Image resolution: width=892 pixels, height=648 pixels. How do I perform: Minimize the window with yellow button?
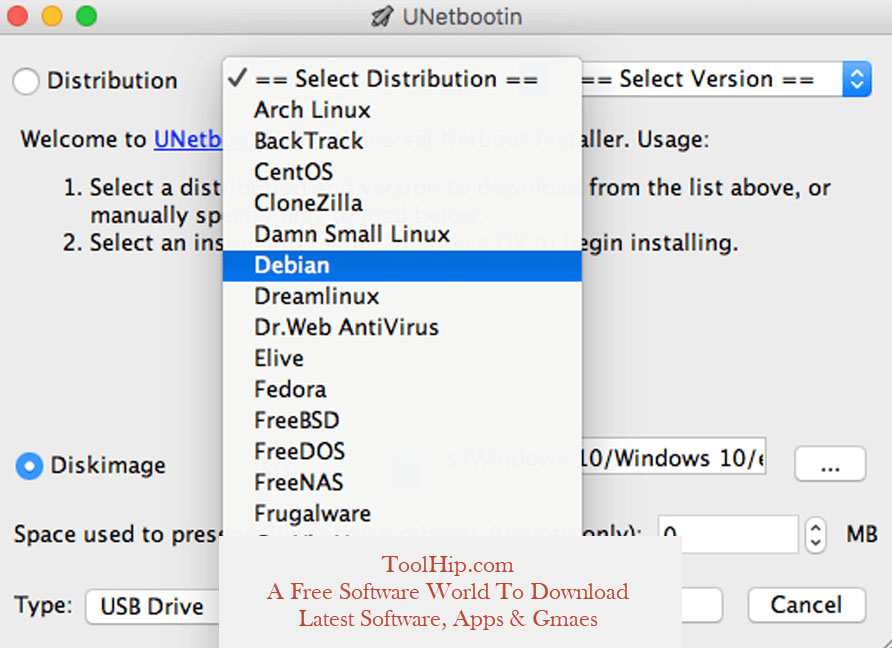tap(52, 15)
